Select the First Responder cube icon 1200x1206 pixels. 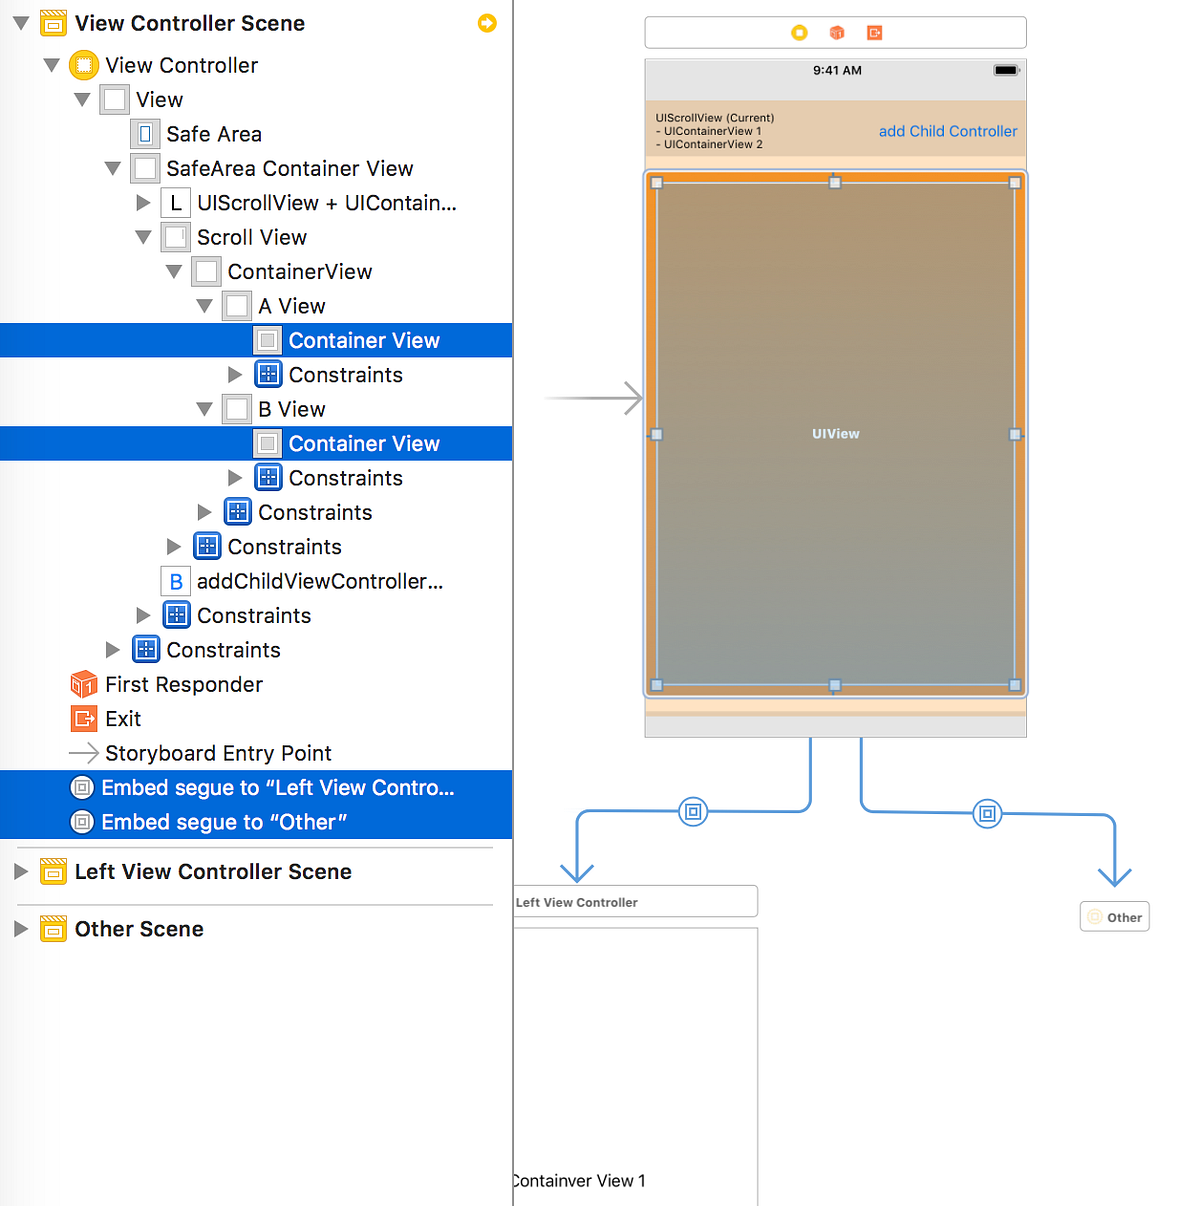click(x=84, y=684)
